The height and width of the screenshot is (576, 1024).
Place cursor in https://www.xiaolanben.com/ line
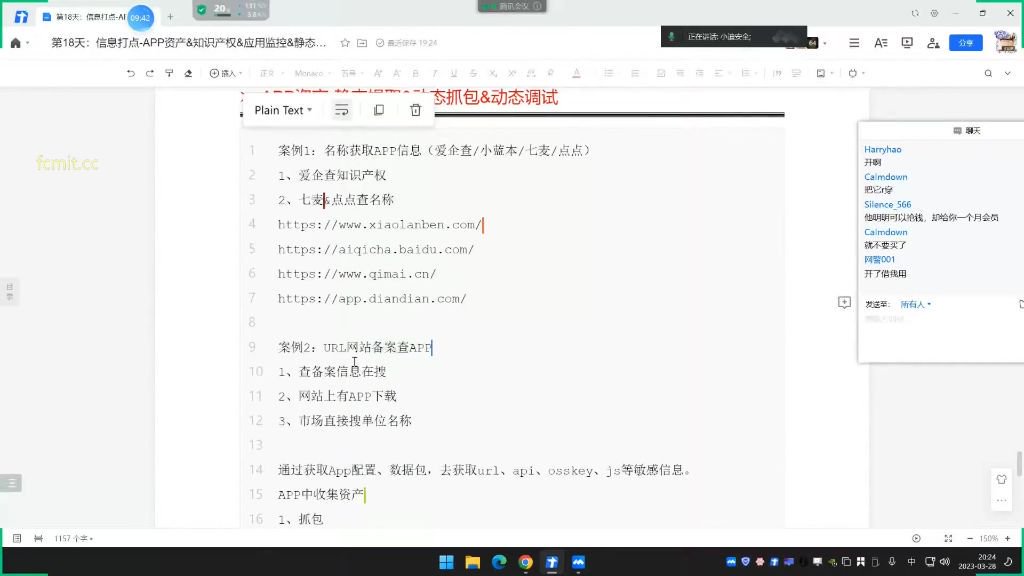[379, 225]
